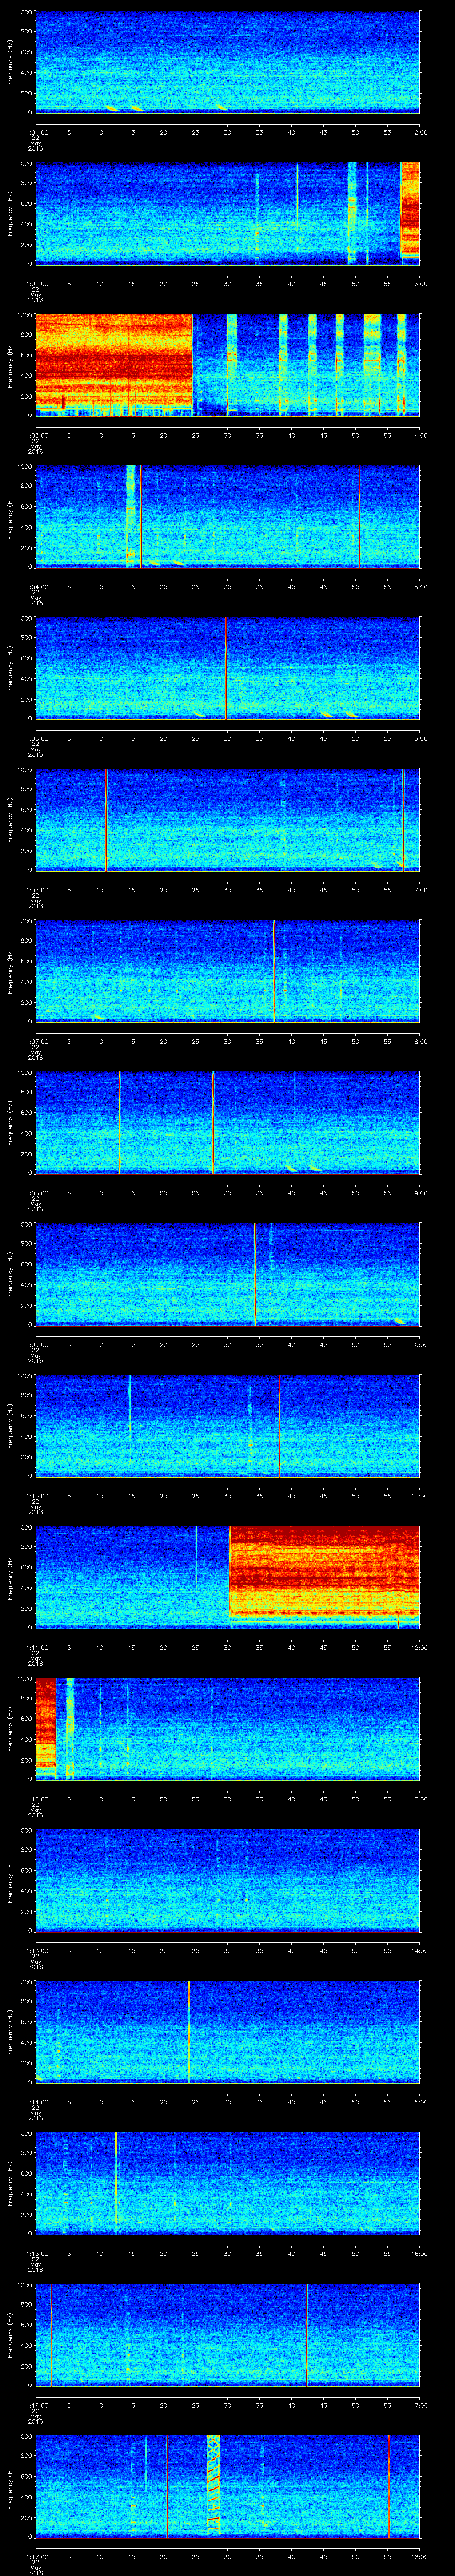The height and width of the screenshot is (2576, 455).
Task: Click the "14:00" end time label
Action: pos(419,1950)
